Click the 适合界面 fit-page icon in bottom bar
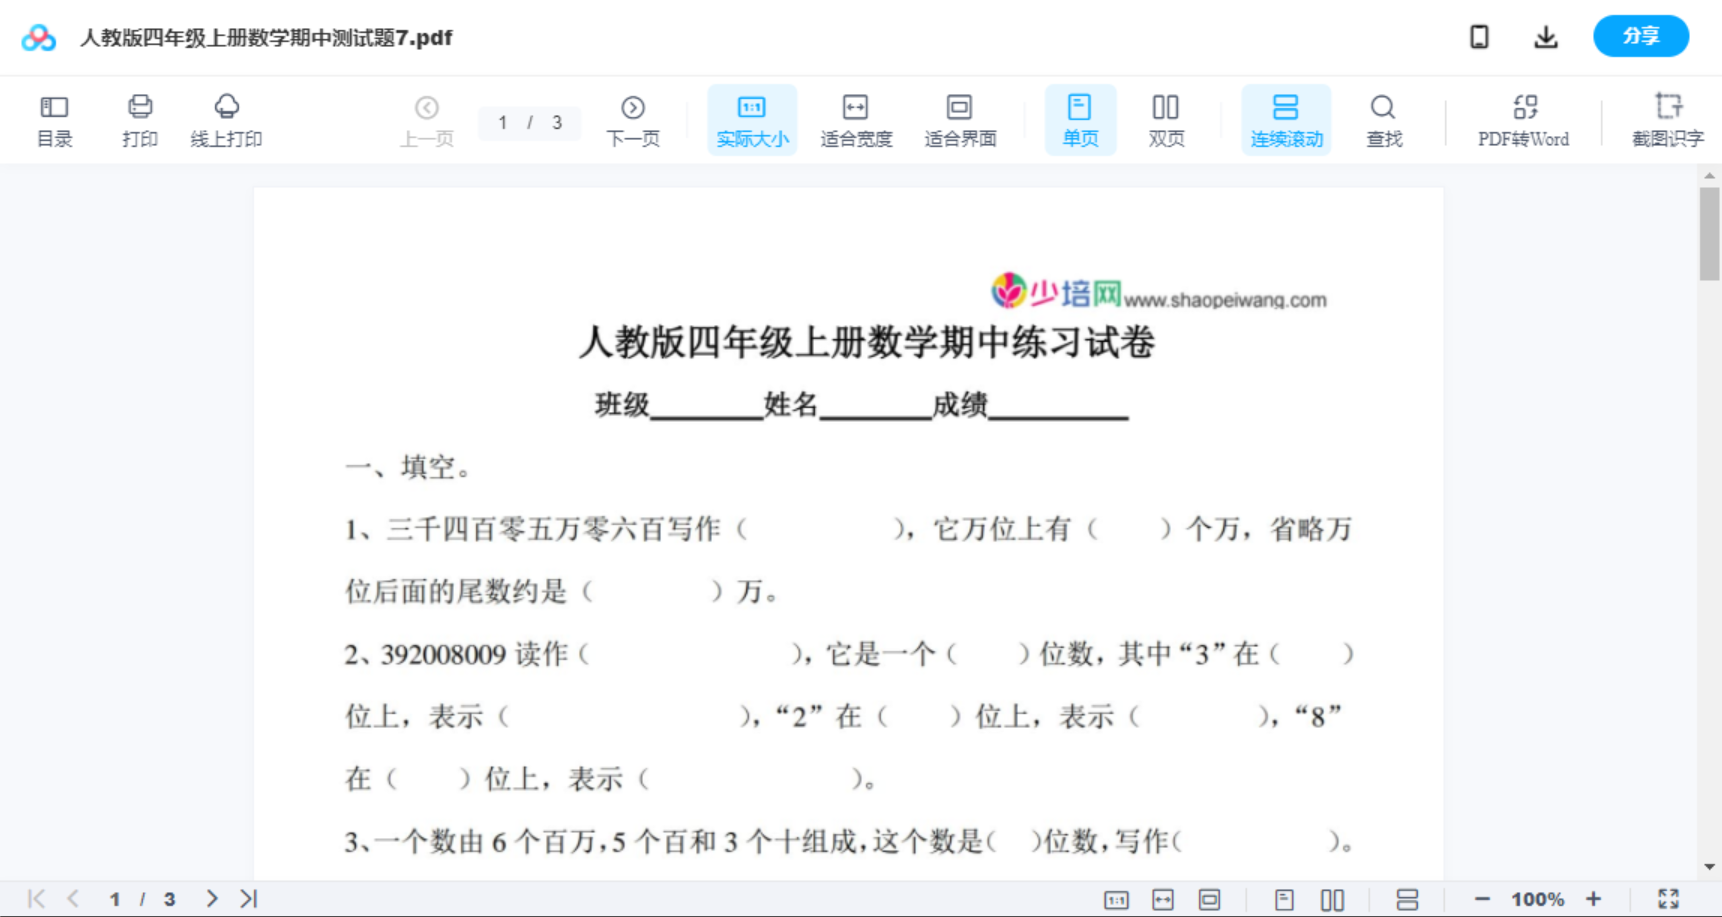This screenshot has width=1722, height=917. pyautogui.click(x=1210, y=898)
